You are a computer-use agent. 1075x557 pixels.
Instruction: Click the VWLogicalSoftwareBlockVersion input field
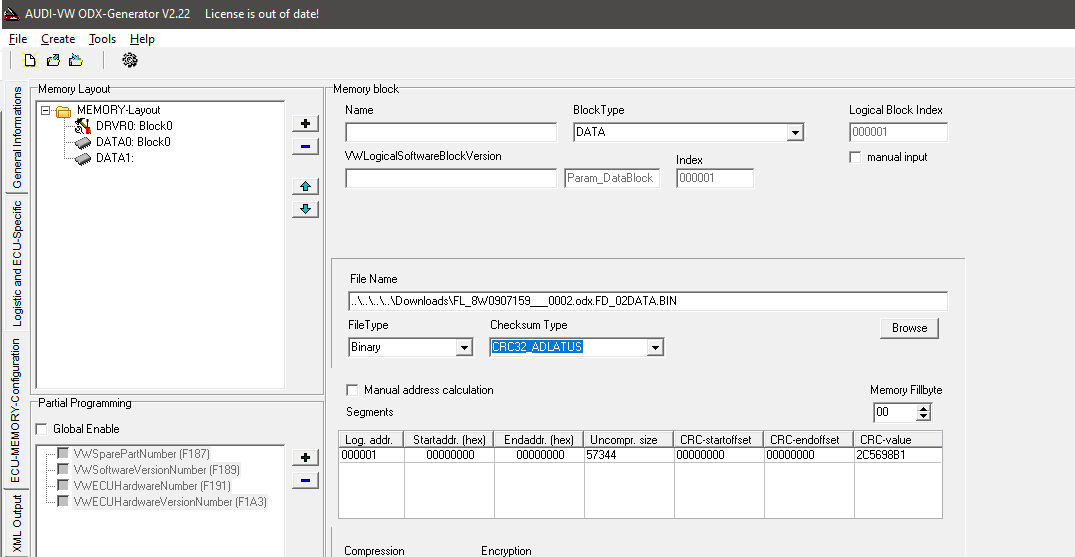[x=451, y=178]
